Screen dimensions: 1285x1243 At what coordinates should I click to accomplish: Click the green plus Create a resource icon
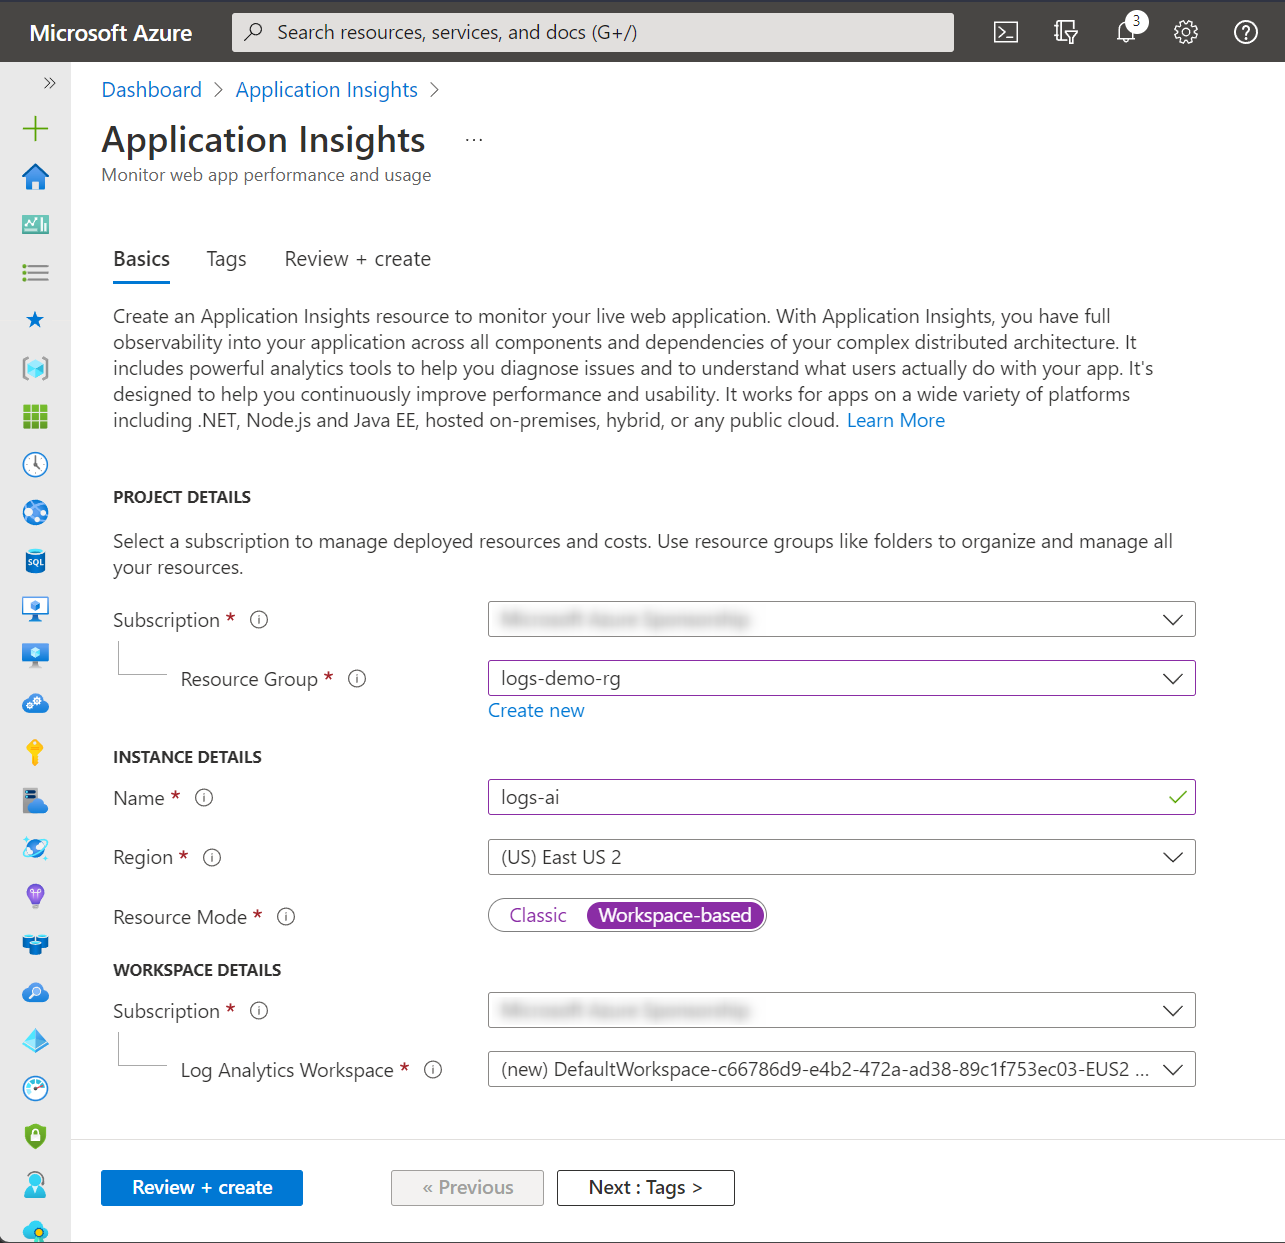(x=35, y=128)
